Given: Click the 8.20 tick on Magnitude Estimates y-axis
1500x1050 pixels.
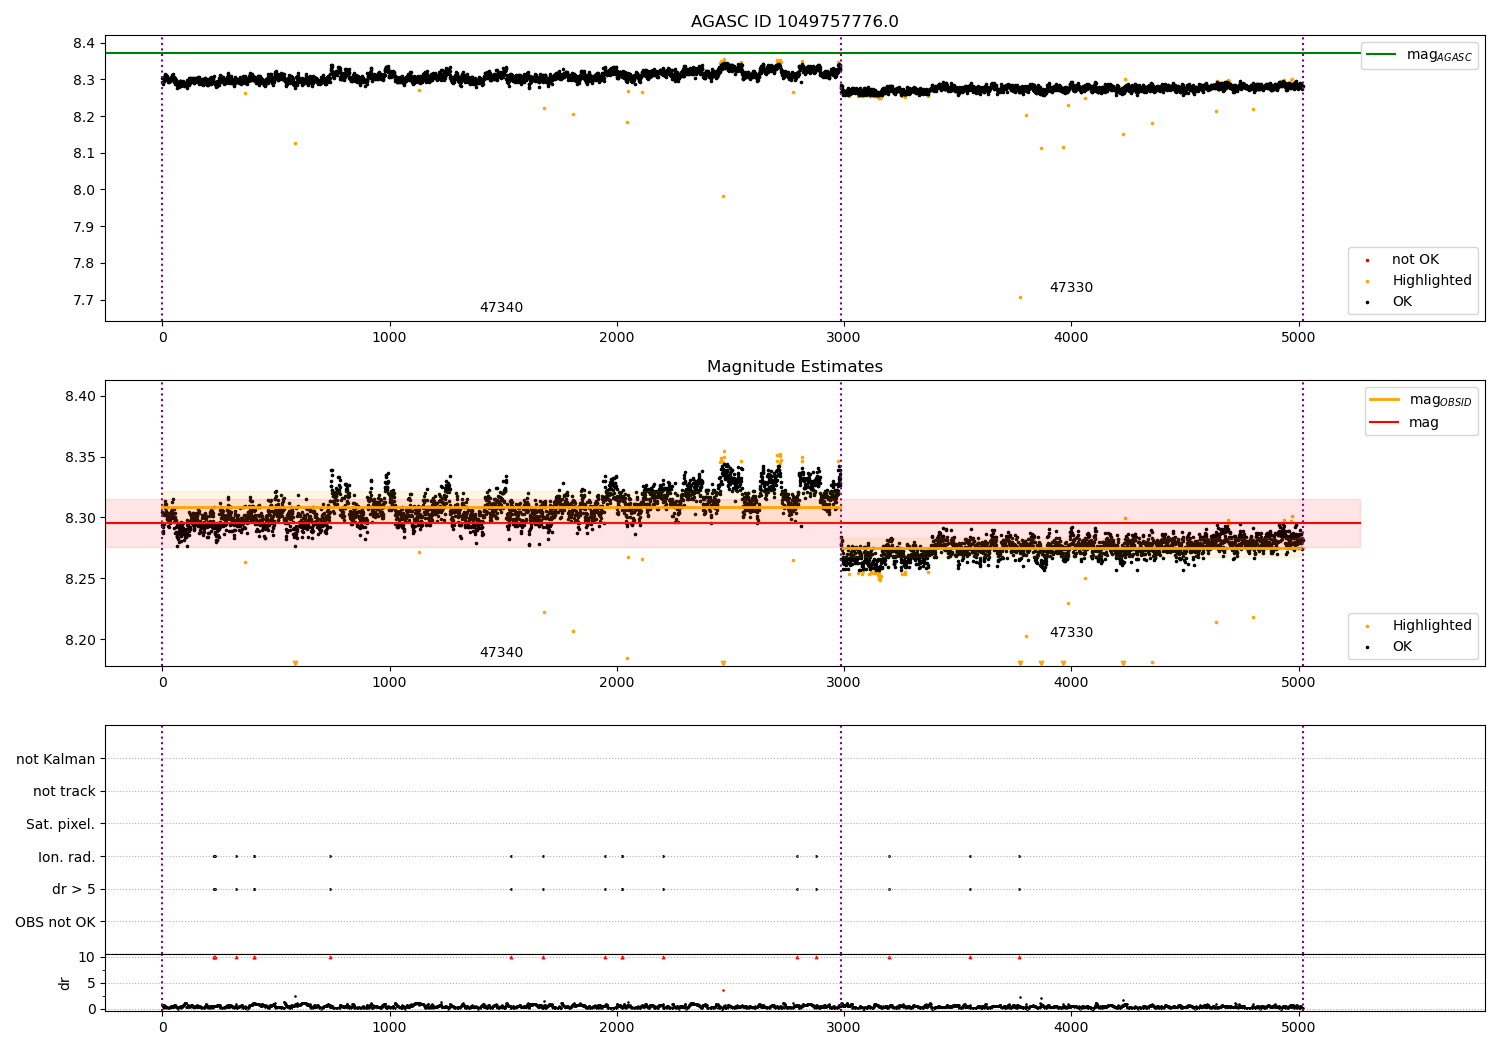Looking at the screenshot, I should pyautogui.click(x=80, y=640).
